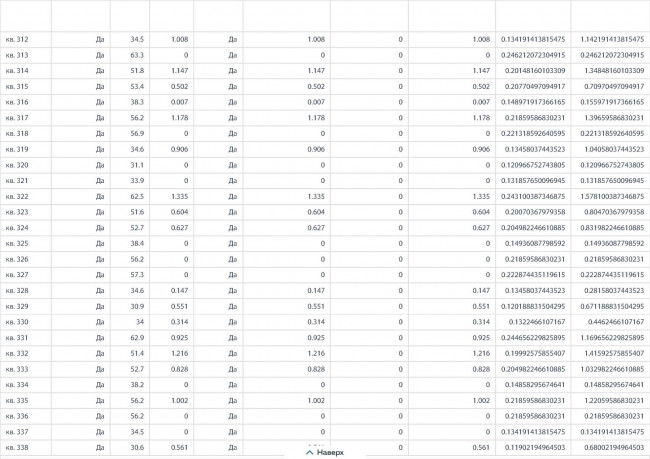Click the total 1.032982246610885 in row кв. 333
This screenshot has height=459, width=650.
(612, 369)
